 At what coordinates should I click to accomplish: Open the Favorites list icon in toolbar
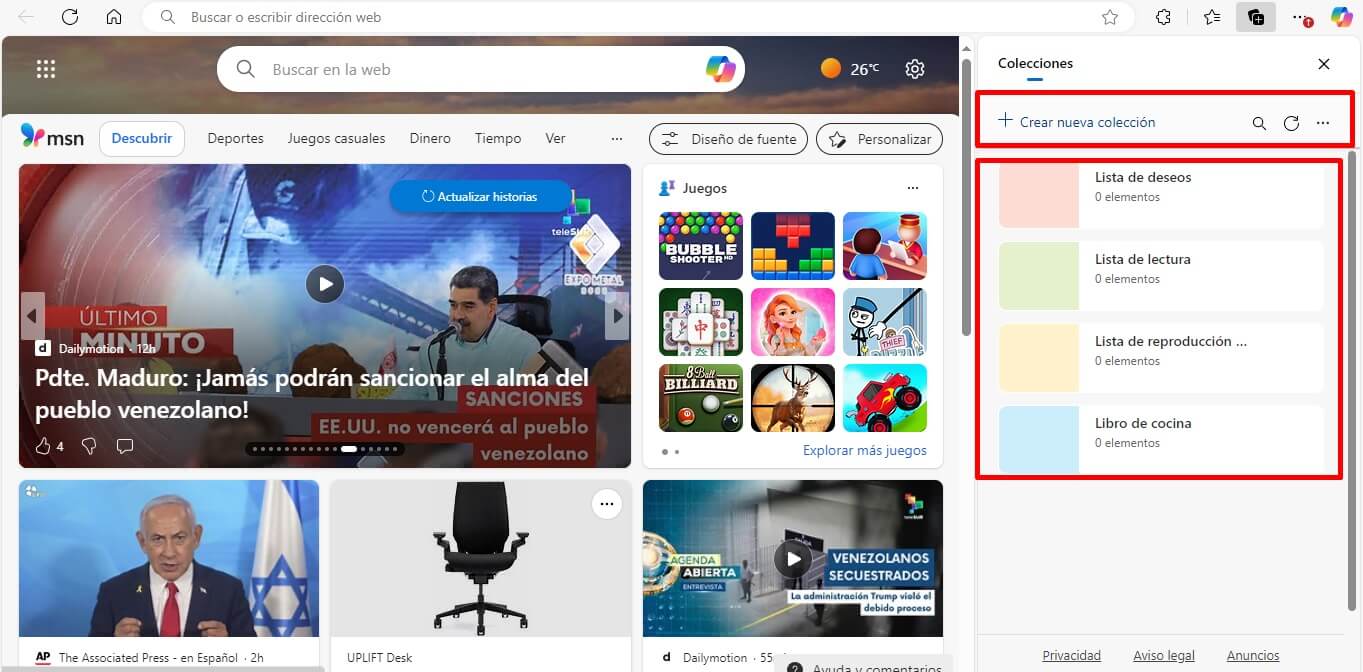point(1212,17)
